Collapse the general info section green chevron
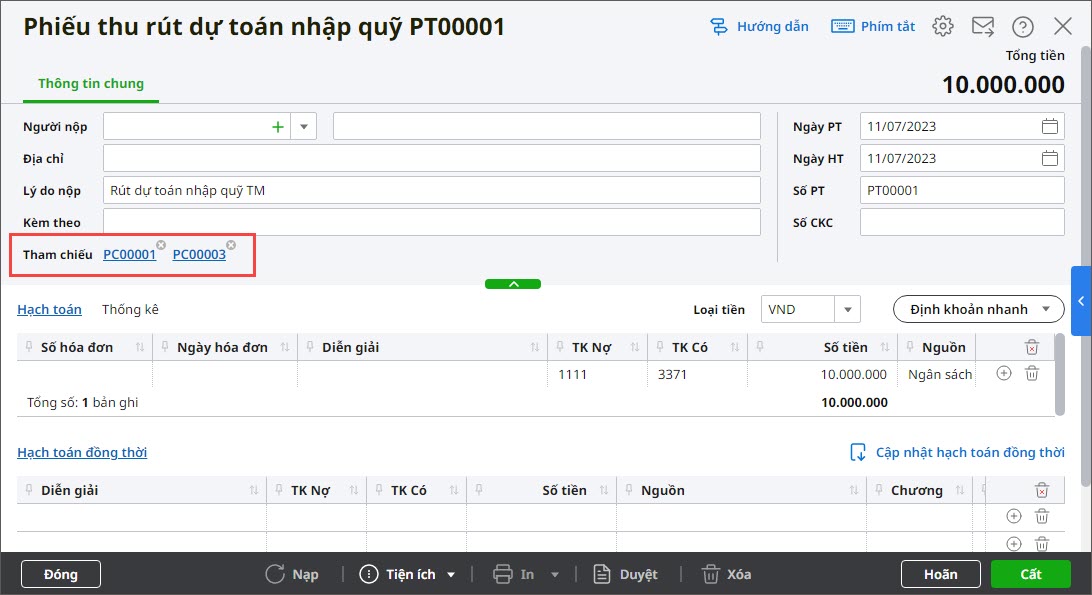The height and width of the screenshot is (595, 1092). (x=513, y=284)
